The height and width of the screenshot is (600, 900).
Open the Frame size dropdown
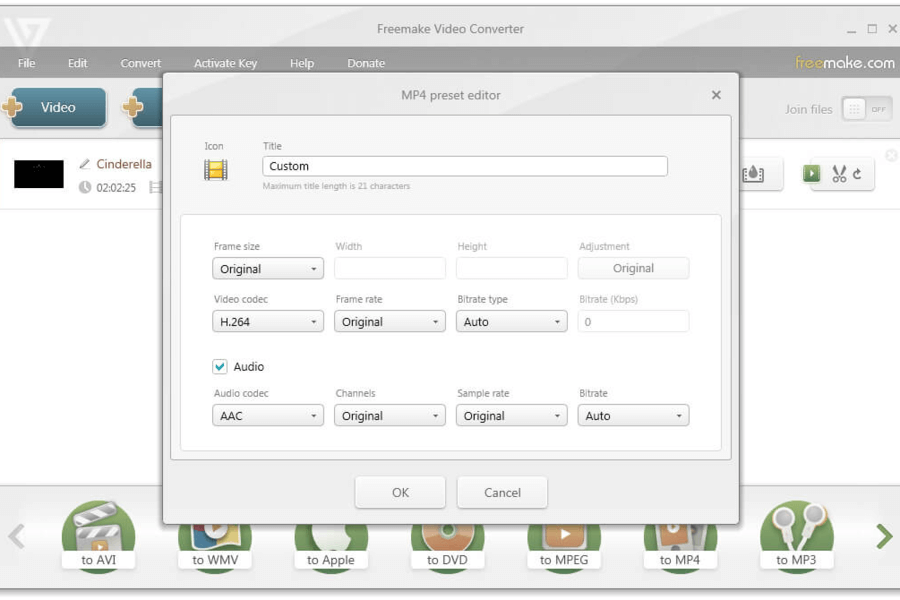(267, 269)
